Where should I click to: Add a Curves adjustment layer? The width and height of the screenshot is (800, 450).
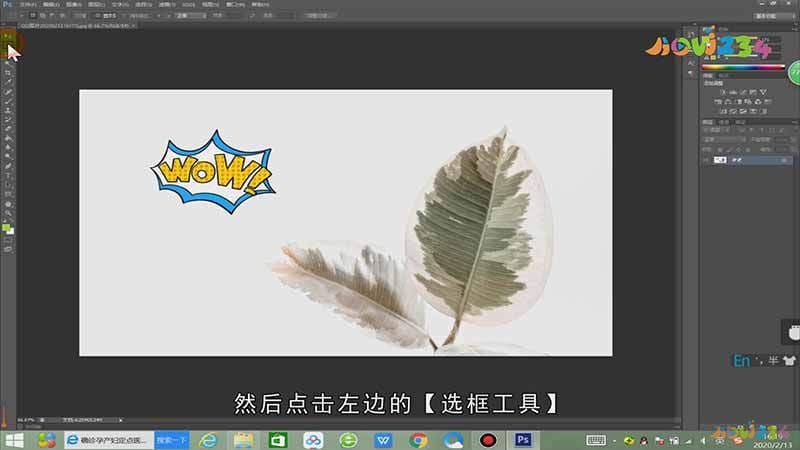click(743, 92)
